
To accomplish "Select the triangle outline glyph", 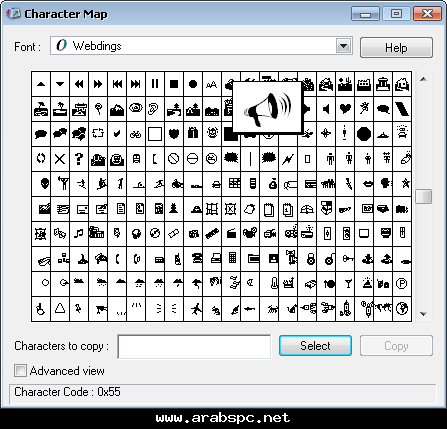I will pos(60,309).
